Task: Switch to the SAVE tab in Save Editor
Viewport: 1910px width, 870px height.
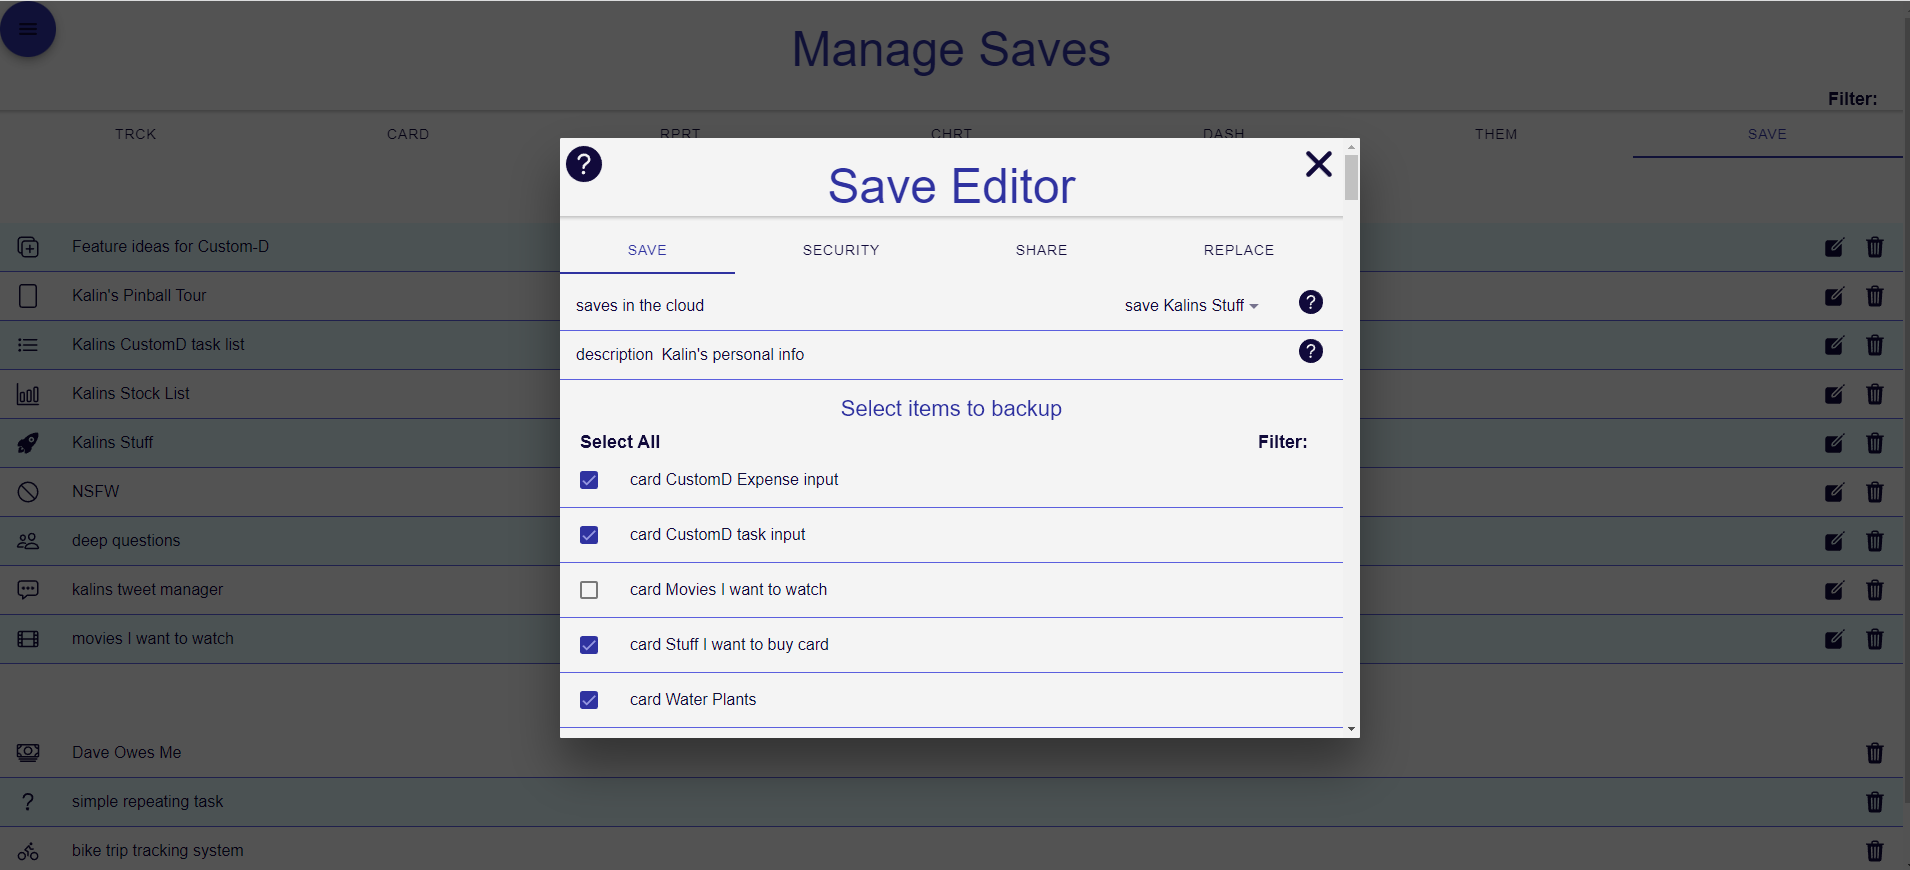Action: (x=647, y=250)
